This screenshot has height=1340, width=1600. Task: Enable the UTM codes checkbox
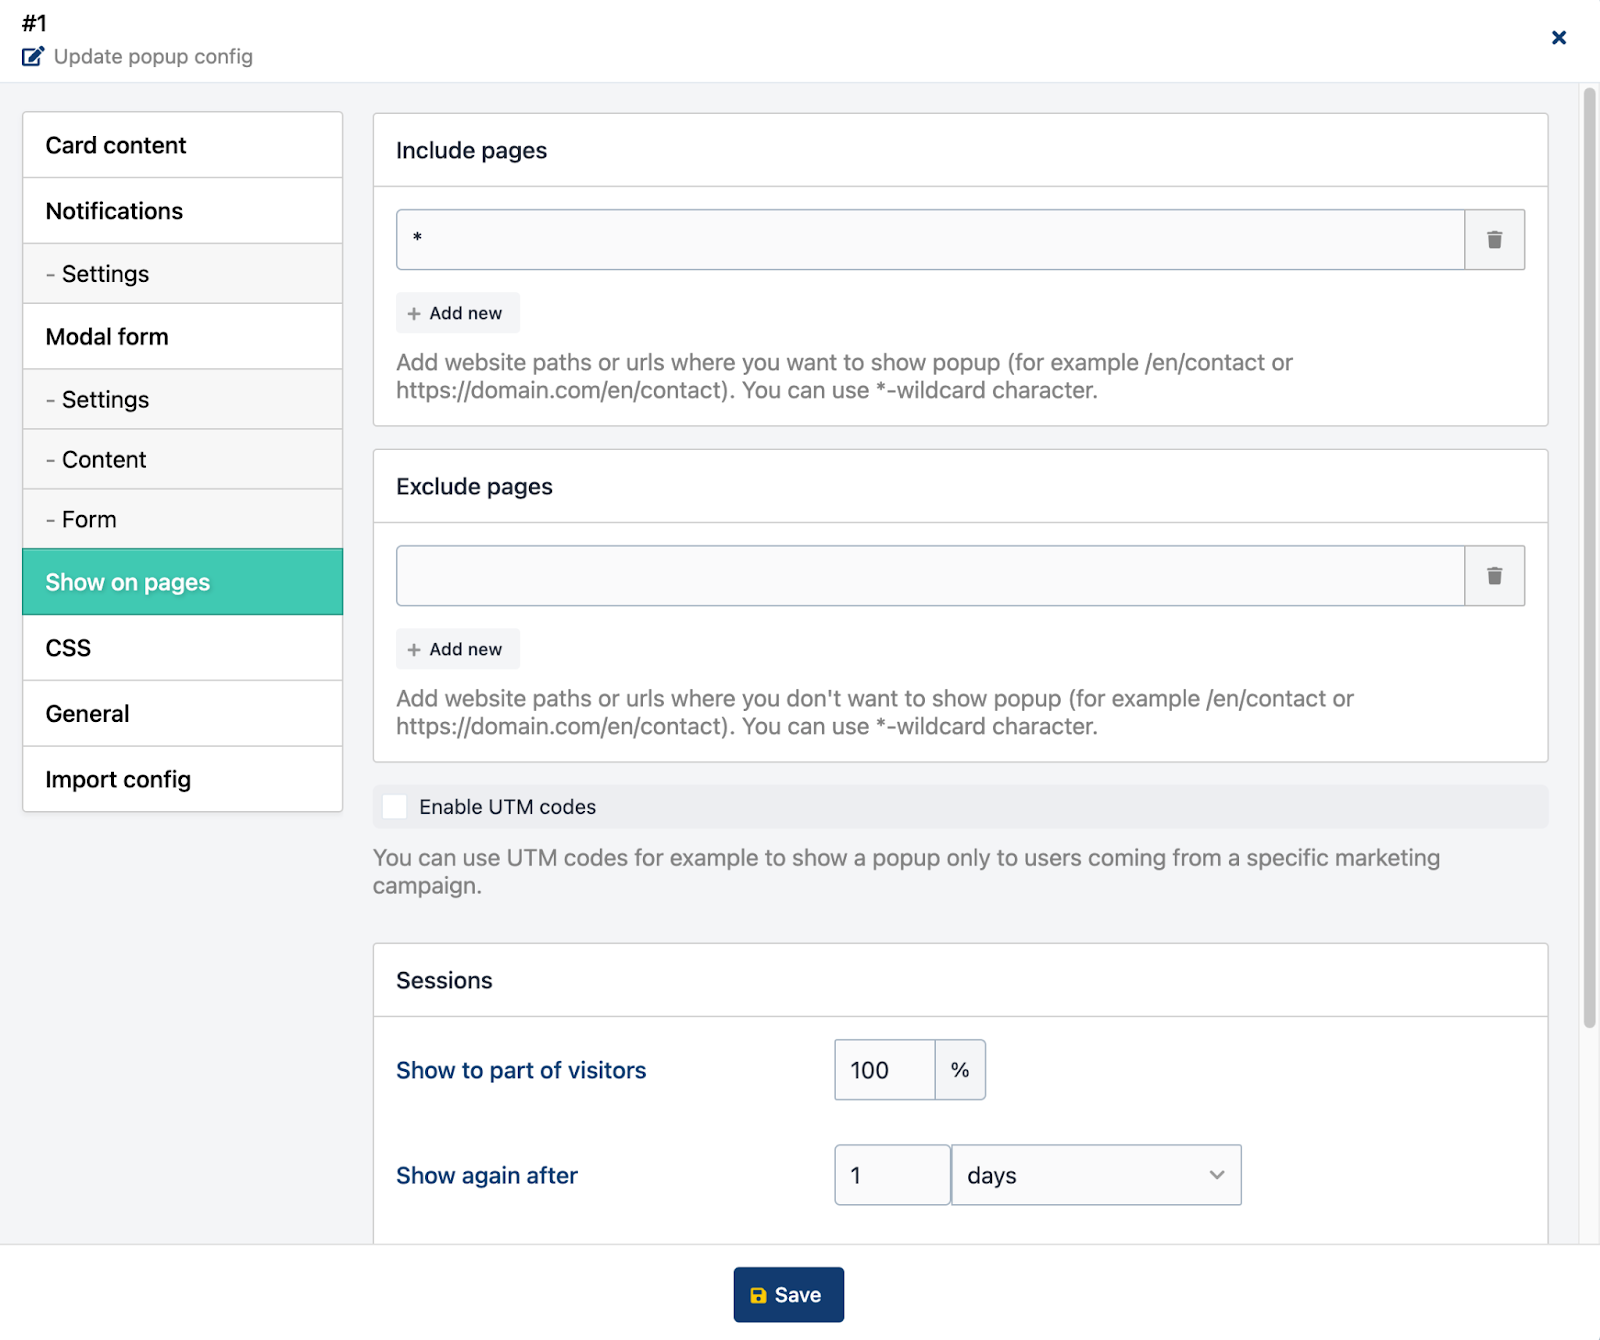(395, 807)
